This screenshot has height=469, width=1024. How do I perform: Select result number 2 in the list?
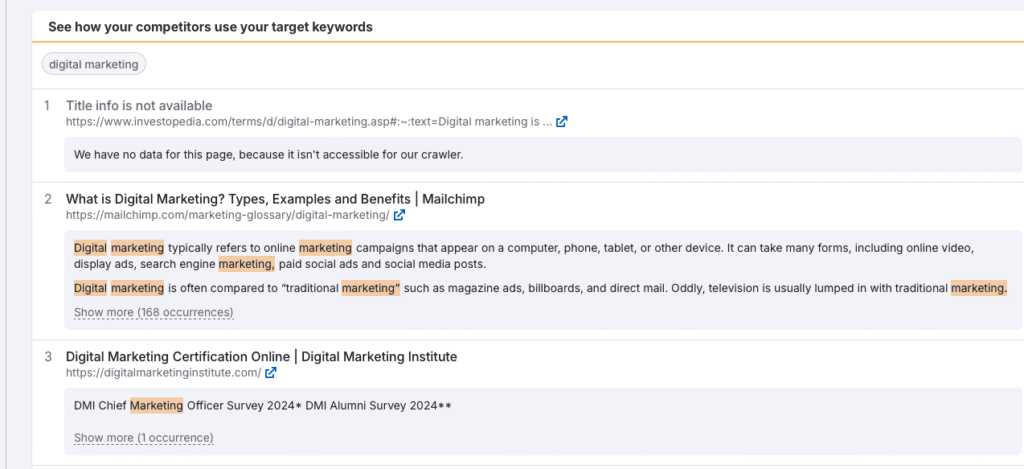pyautogui.click(x=47, y=199)
